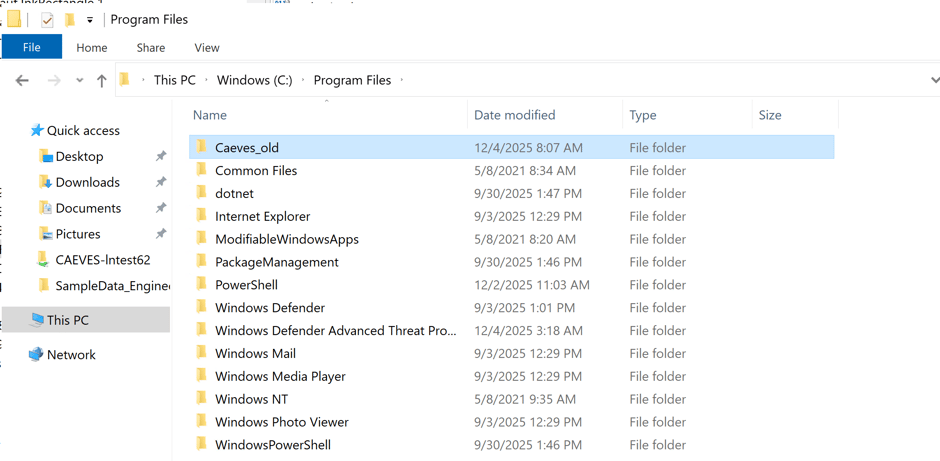Toggle the pin next to Downloads
Image resolution: width=940 pixels, height=461 pixels.
click(160, 183)
